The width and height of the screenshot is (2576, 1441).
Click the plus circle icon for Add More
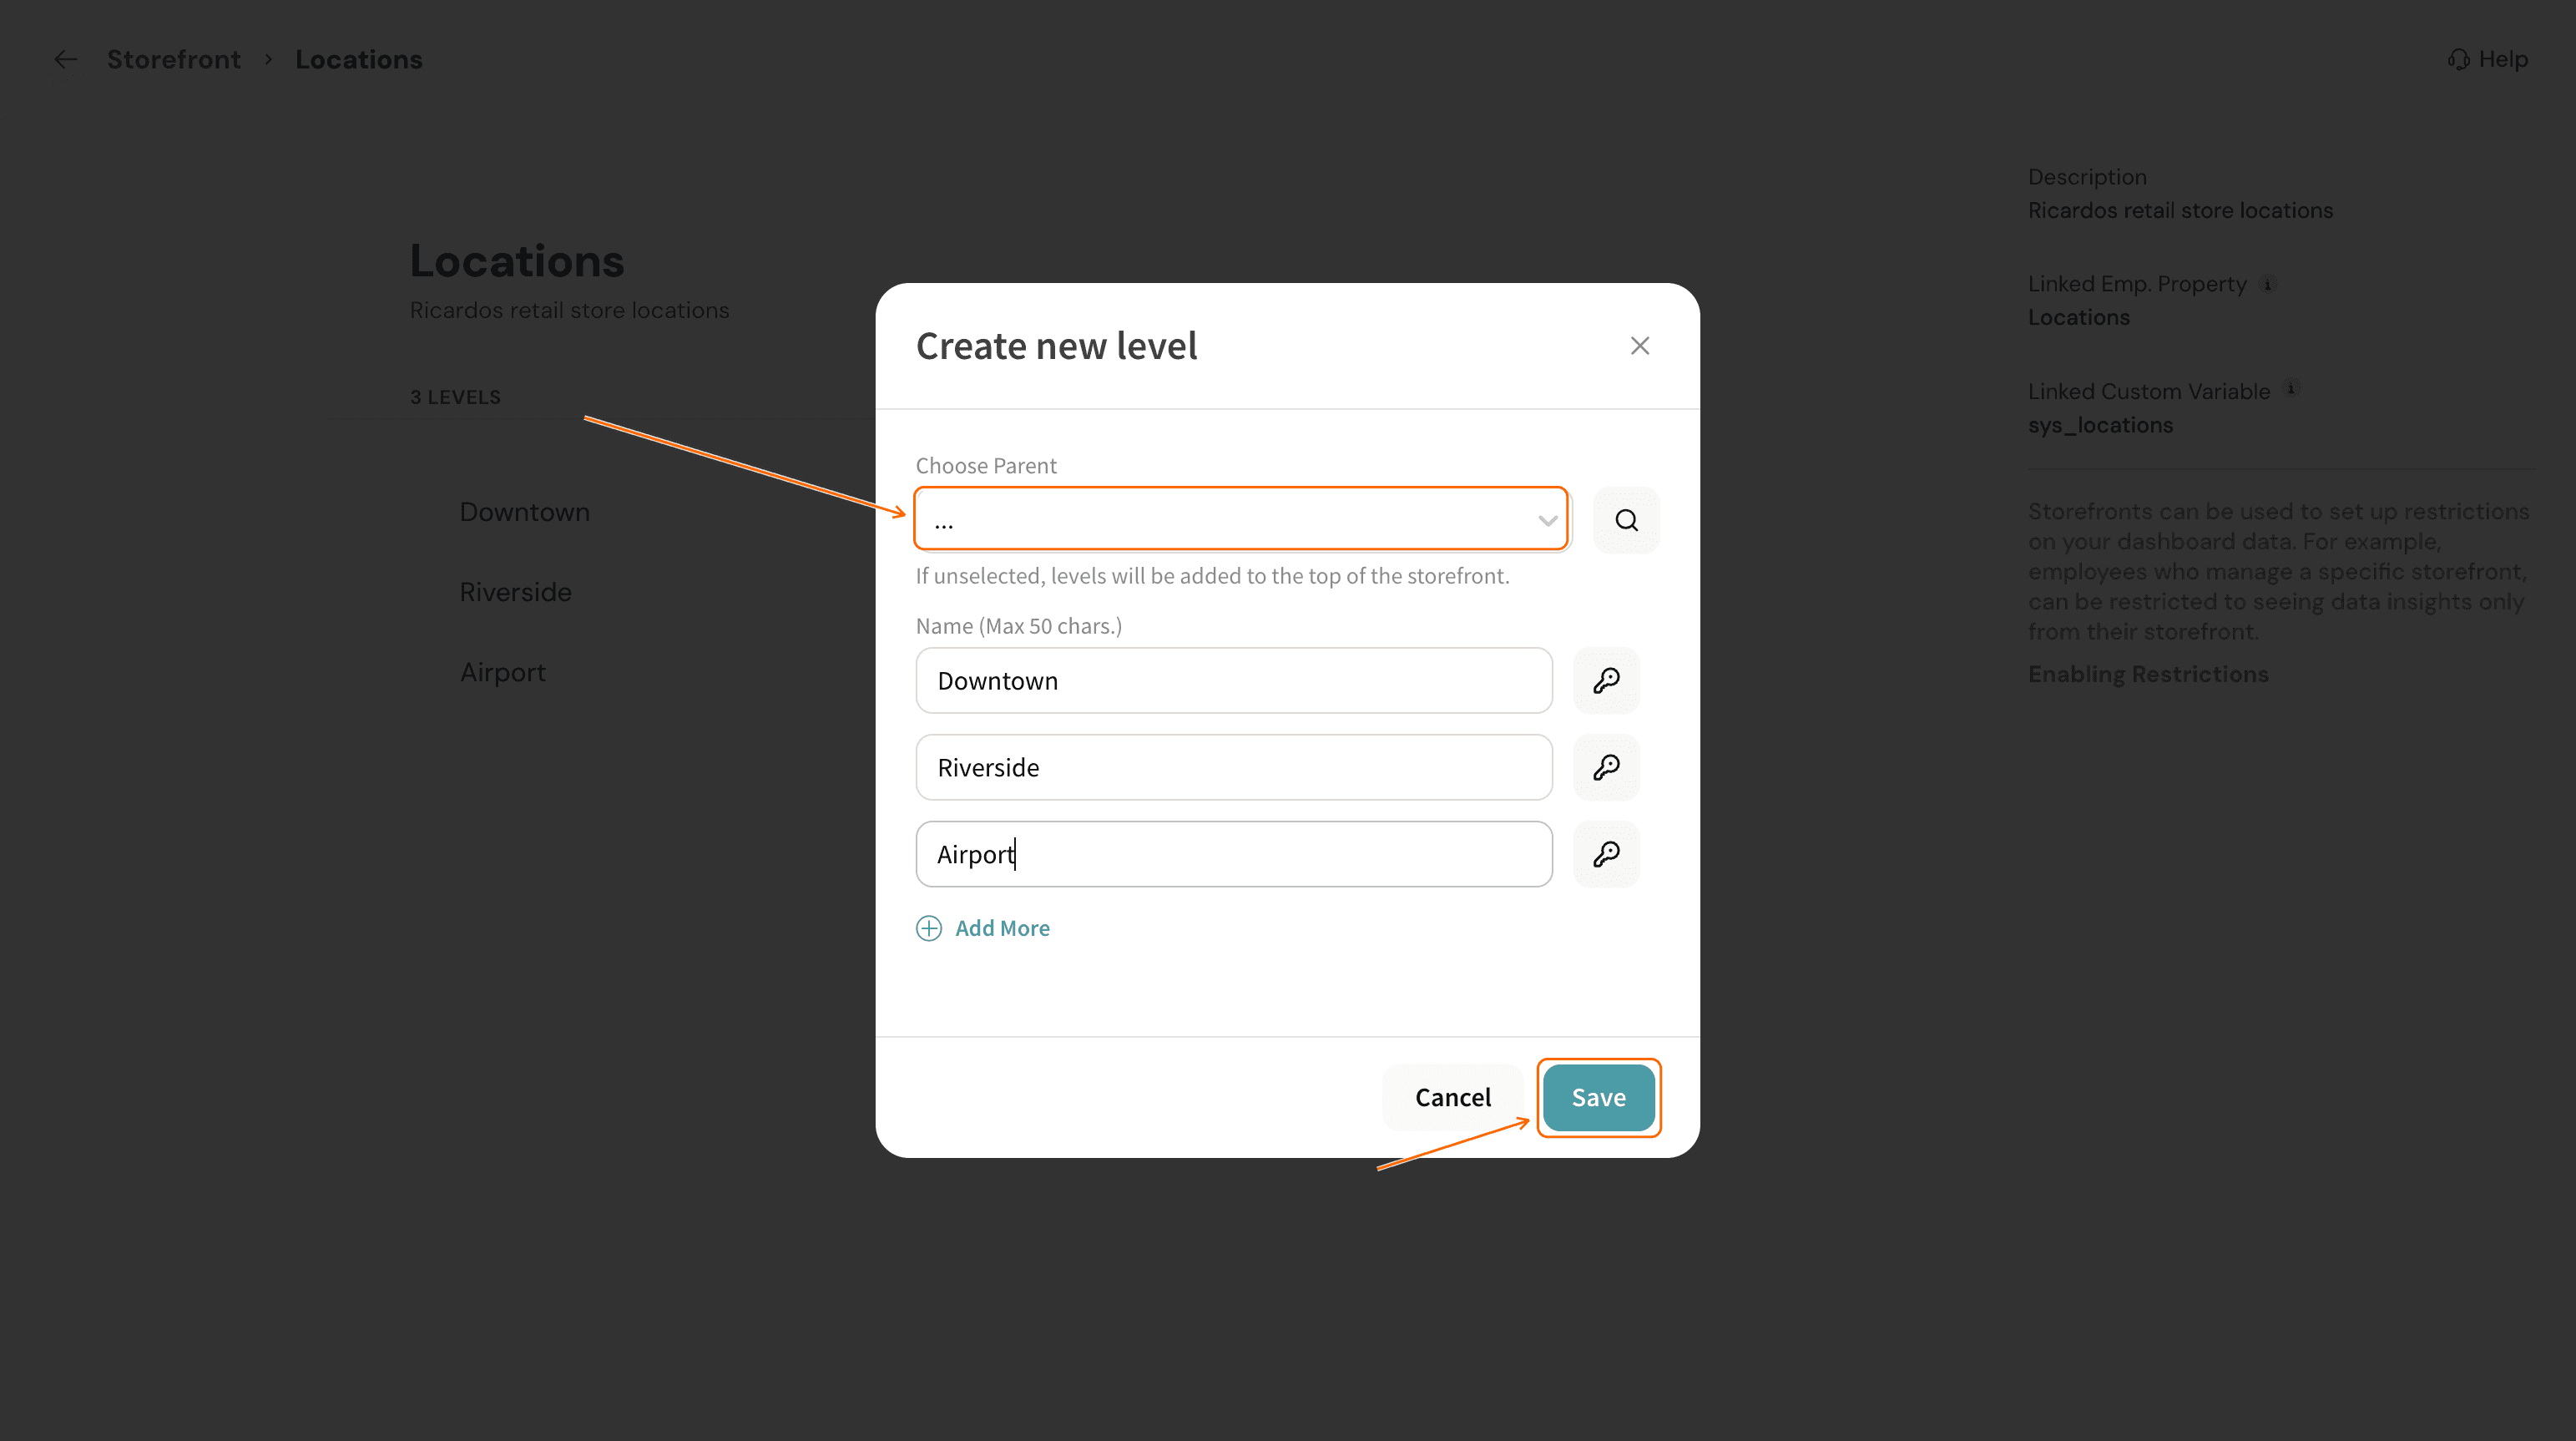(929, 928)
